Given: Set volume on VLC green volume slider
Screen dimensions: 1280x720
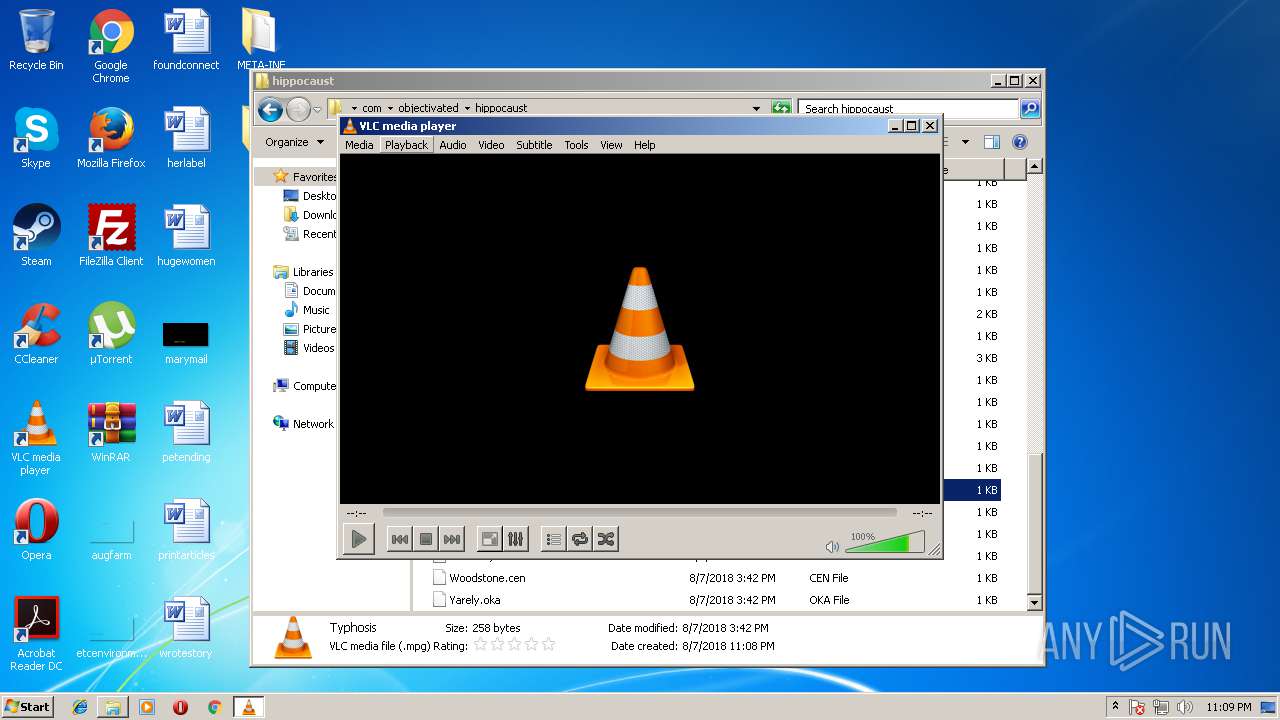Looking at the screenshot, I should [884, 543].
